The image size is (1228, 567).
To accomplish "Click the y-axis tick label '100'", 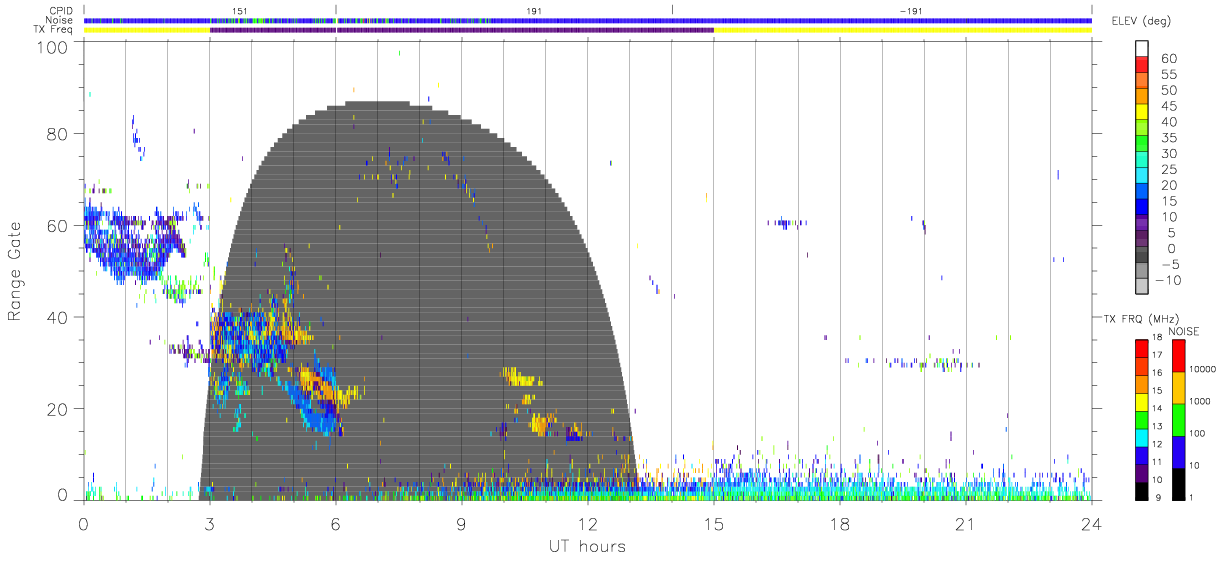I will point(55,47).
